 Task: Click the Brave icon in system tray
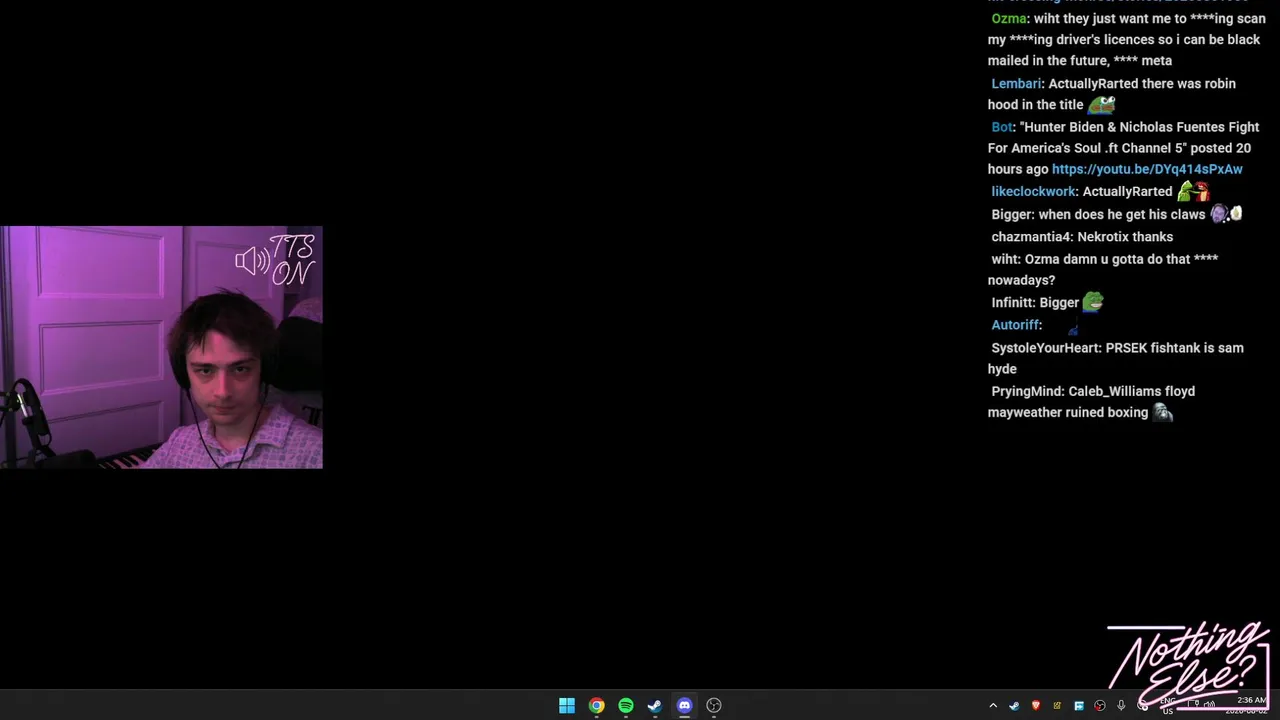(x=1036, y=705)
